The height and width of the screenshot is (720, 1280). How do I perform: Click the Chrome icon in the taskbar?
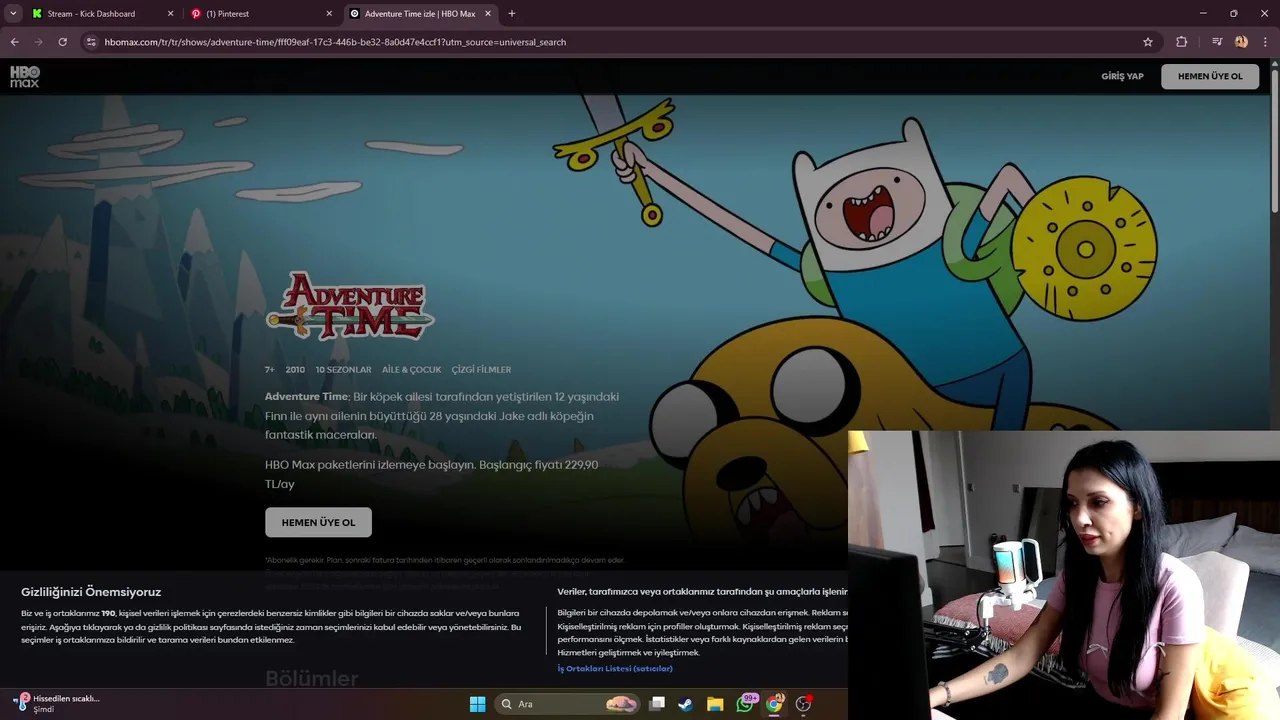774,704
